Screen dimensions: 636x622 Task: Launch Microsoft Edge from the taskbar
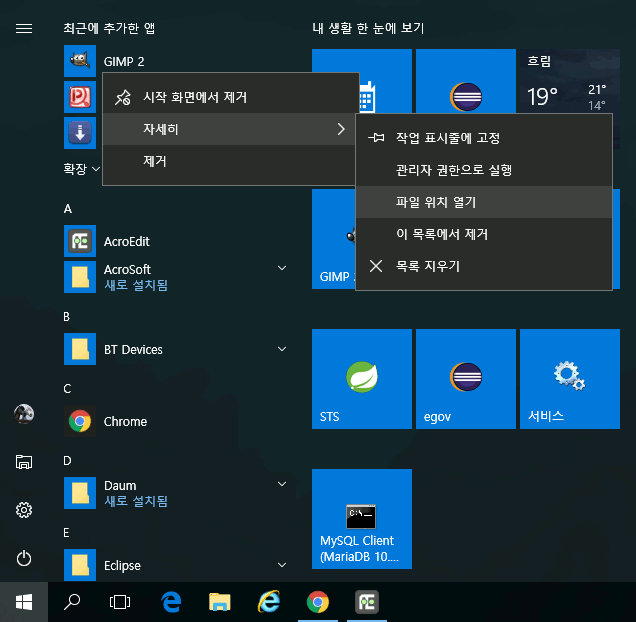tap(171, 602)
